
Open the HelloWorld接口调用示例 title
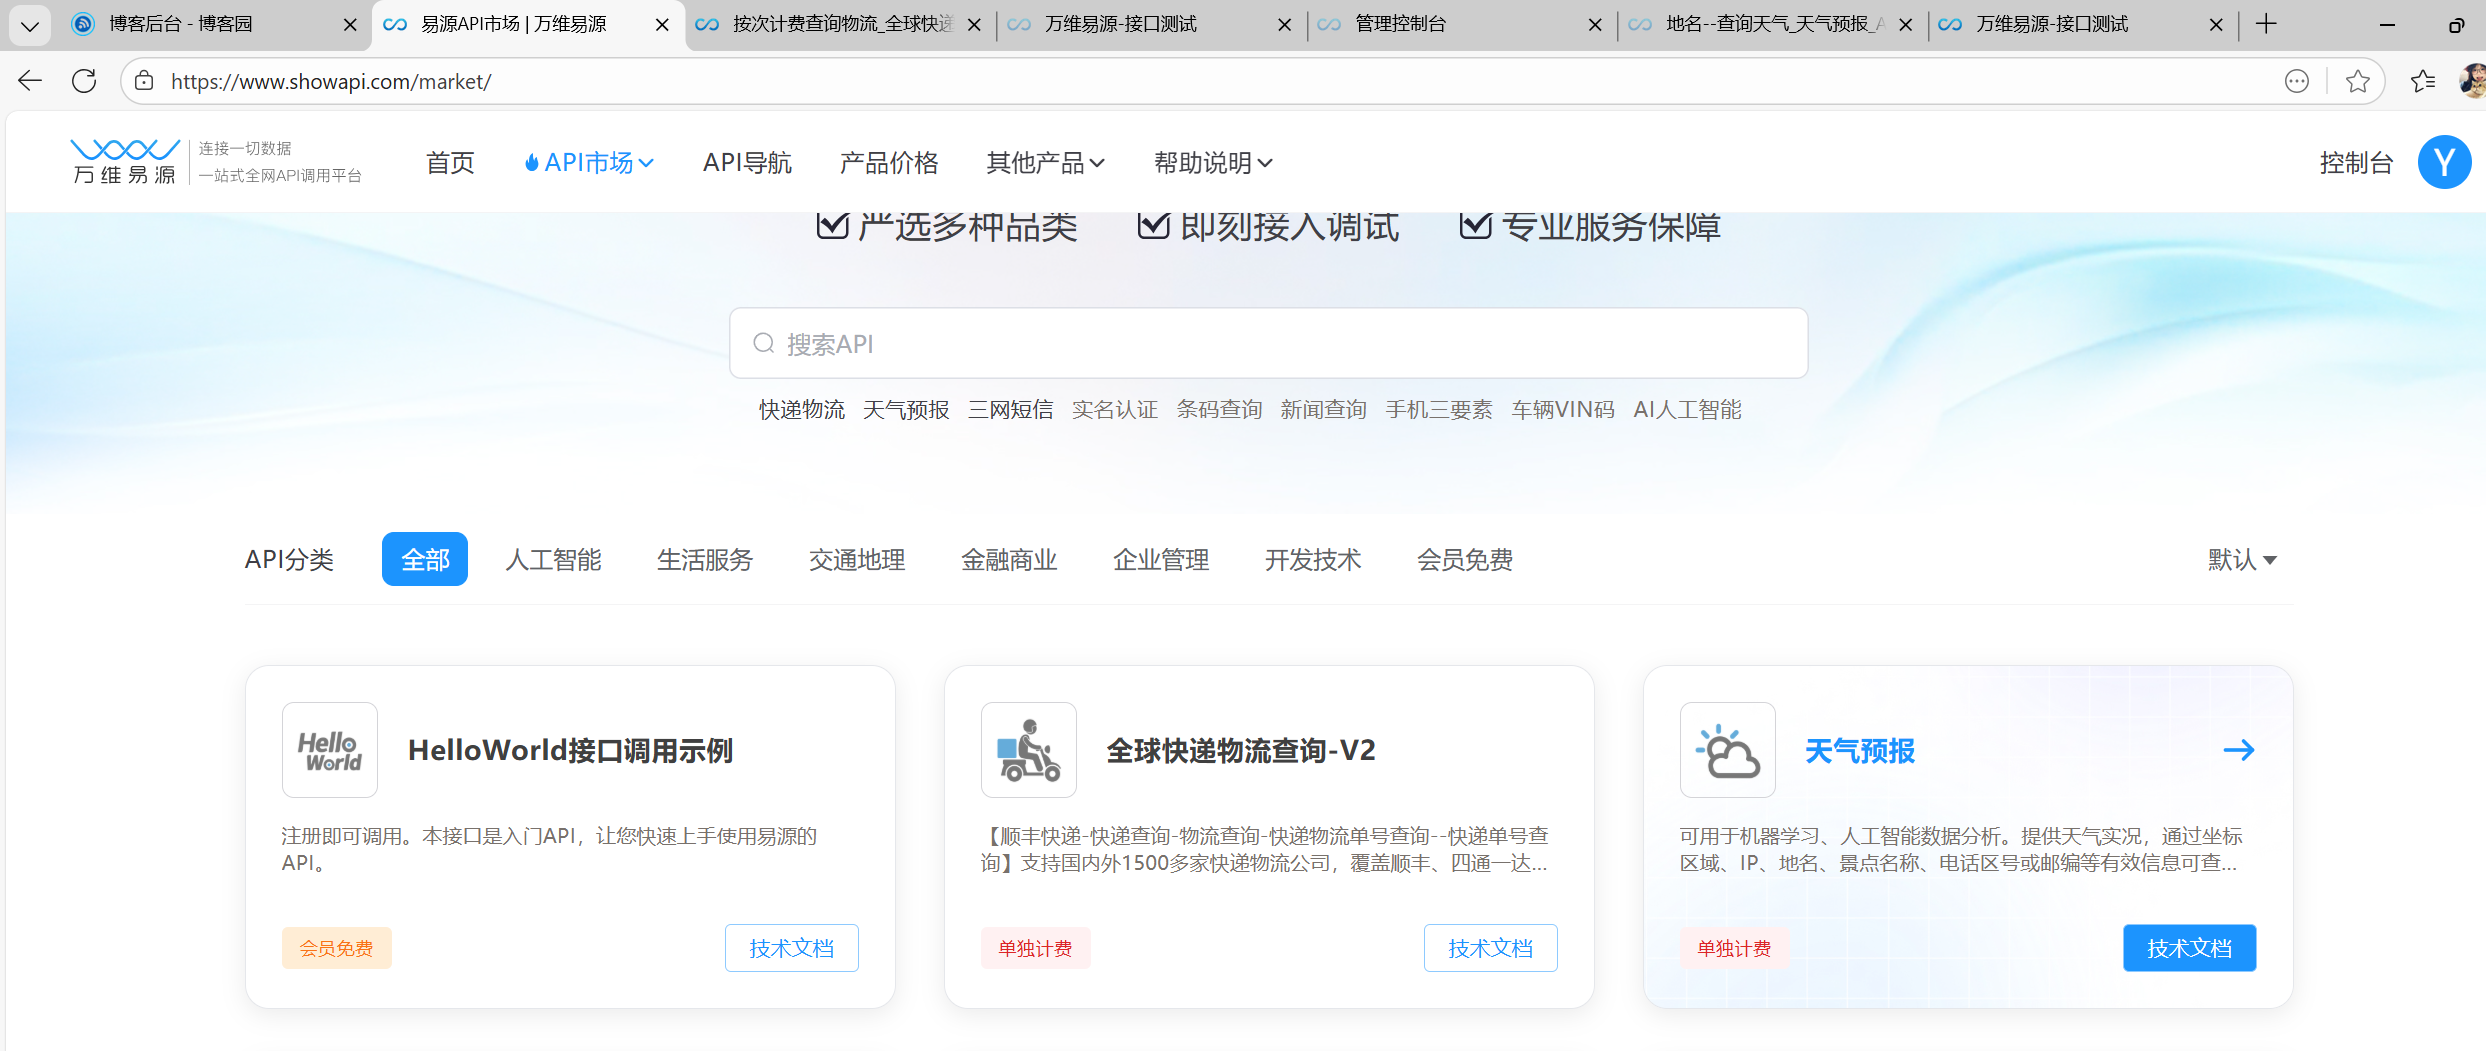[571, 750]
